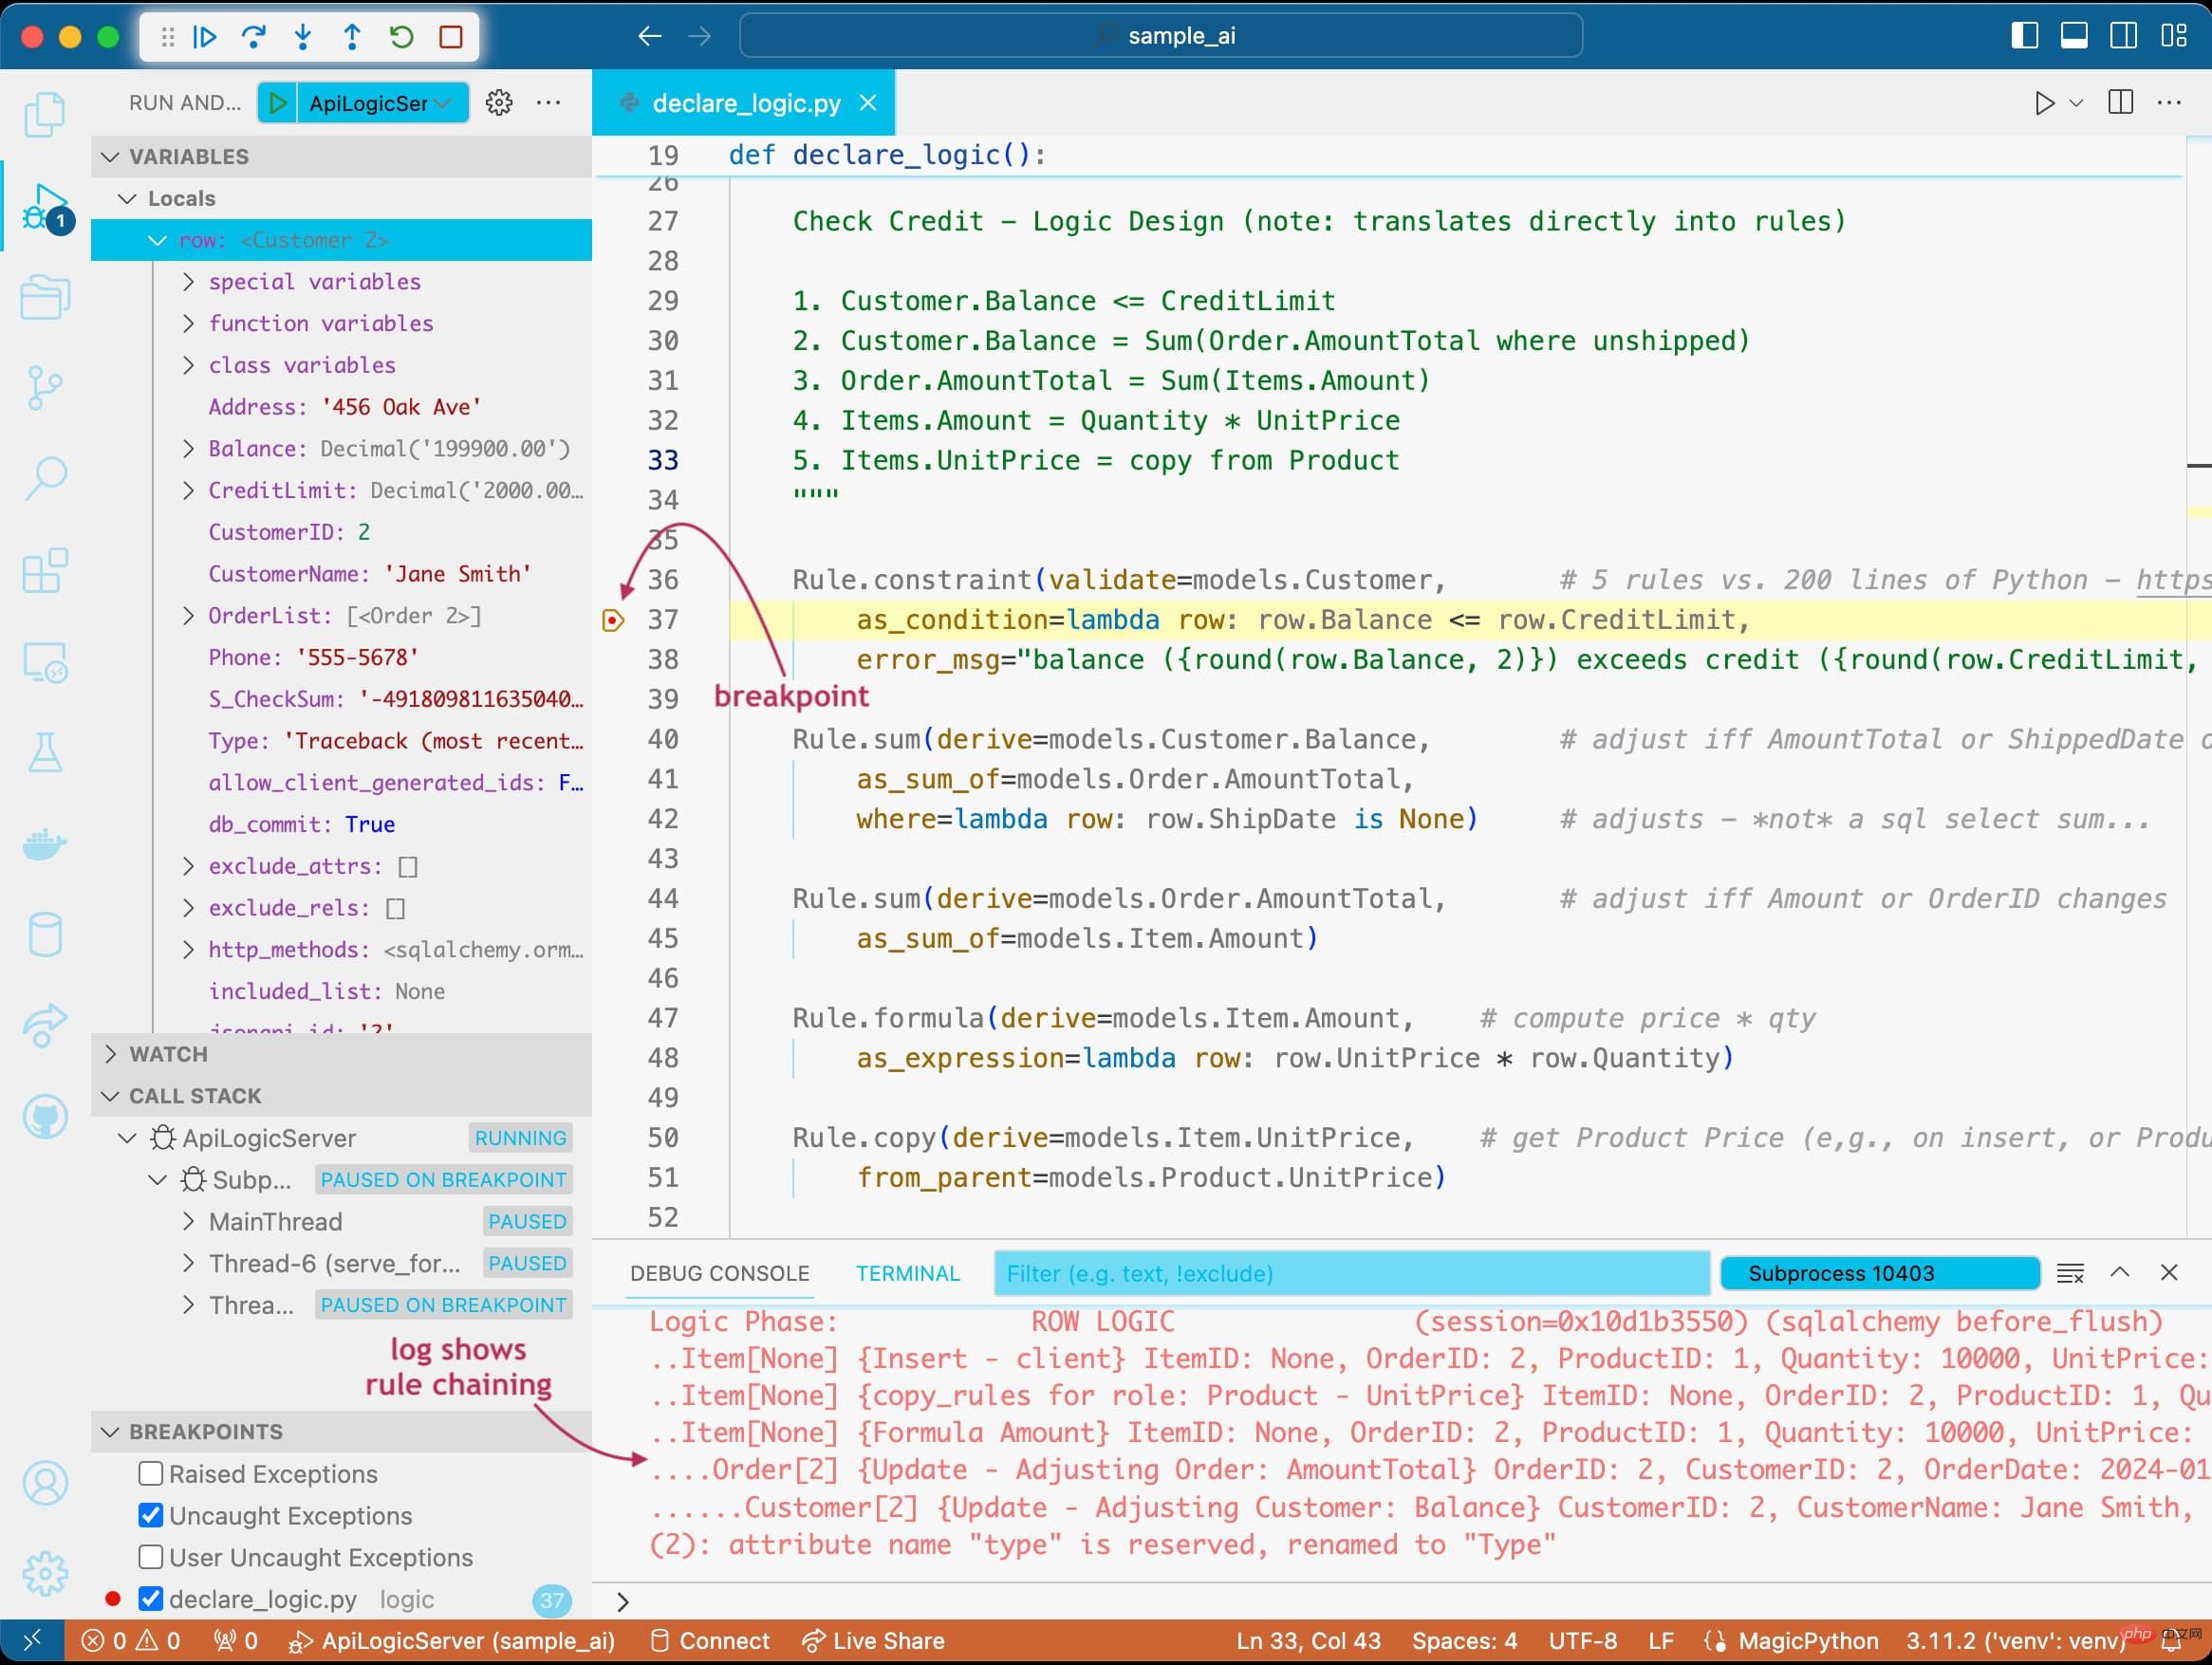
Task: Click the Step Out debug icon
Action: tap(351, 37)
